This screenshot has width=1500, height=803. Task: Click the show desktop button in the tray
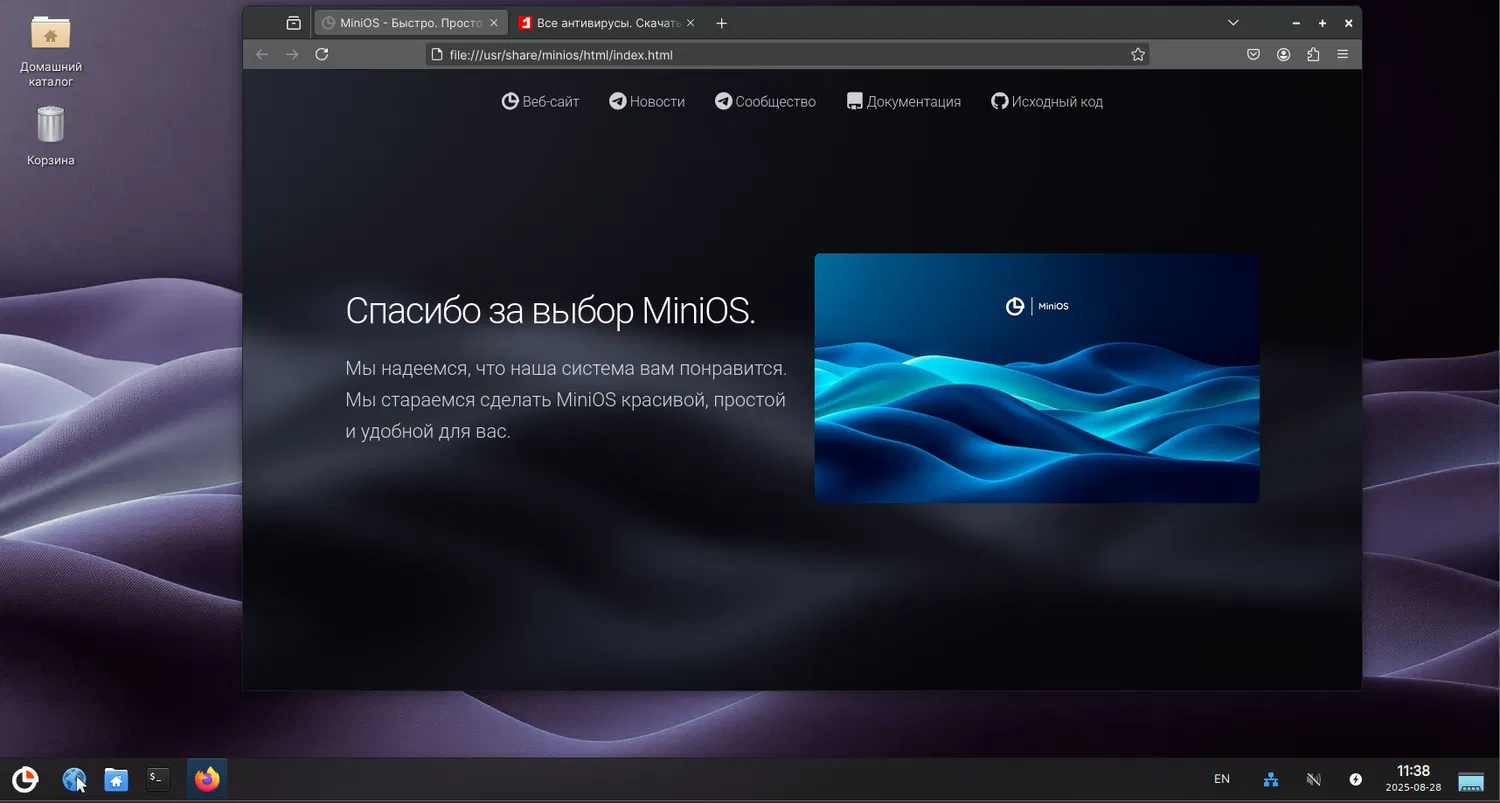click(1471, 781)
